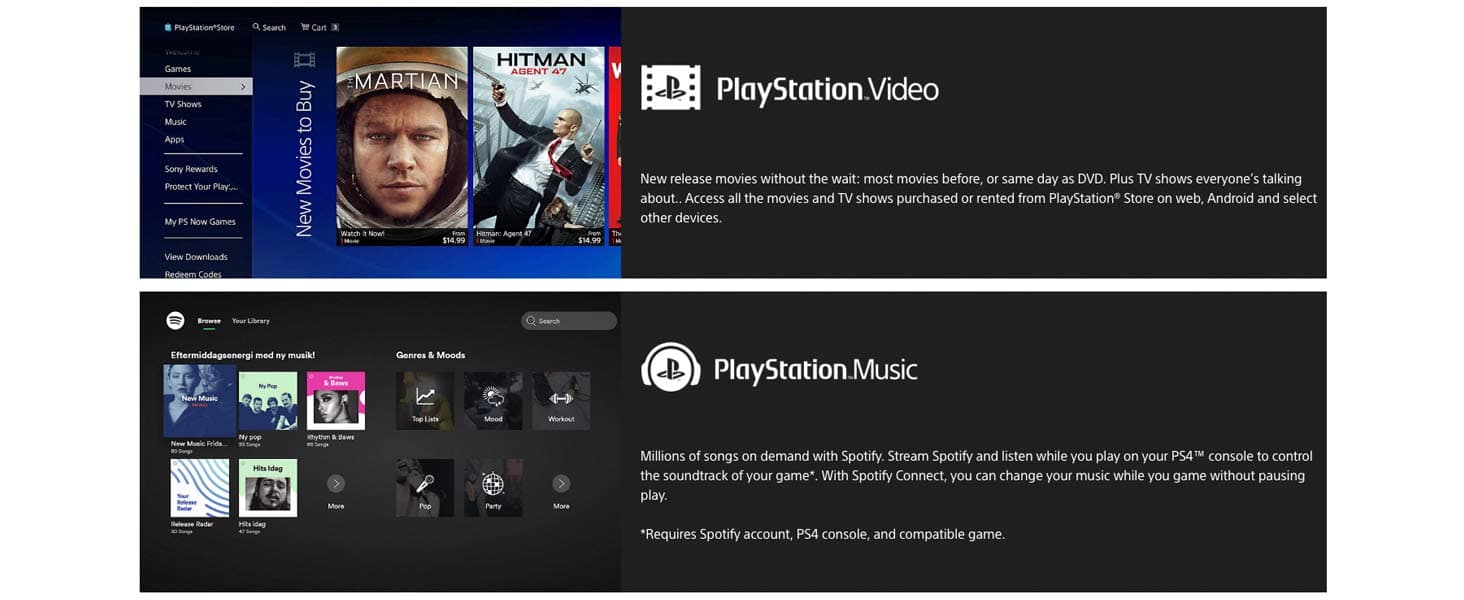The image size is (1464, 600).
Task: Click the Search magnifier in PlayStation Store
Action: [256, 27]
